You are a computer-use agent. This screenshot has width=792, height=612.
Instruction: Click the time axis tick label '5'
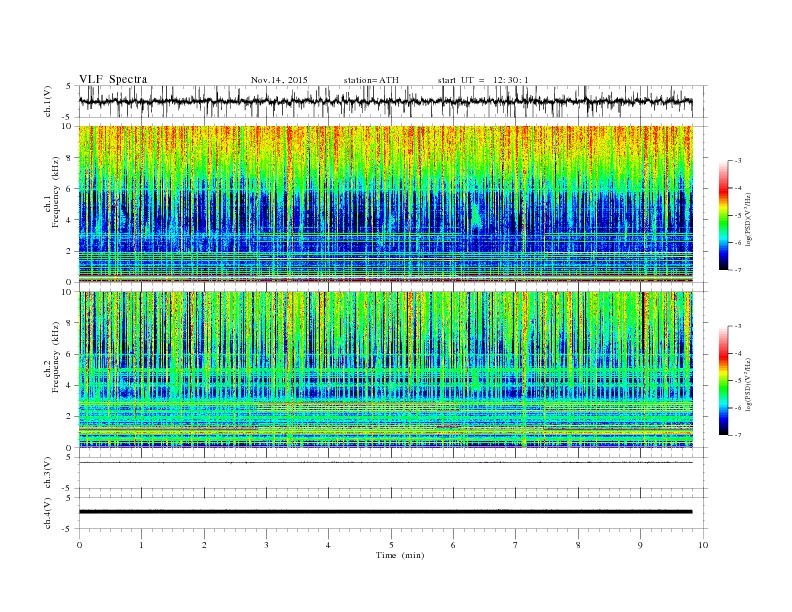point(391,545)
